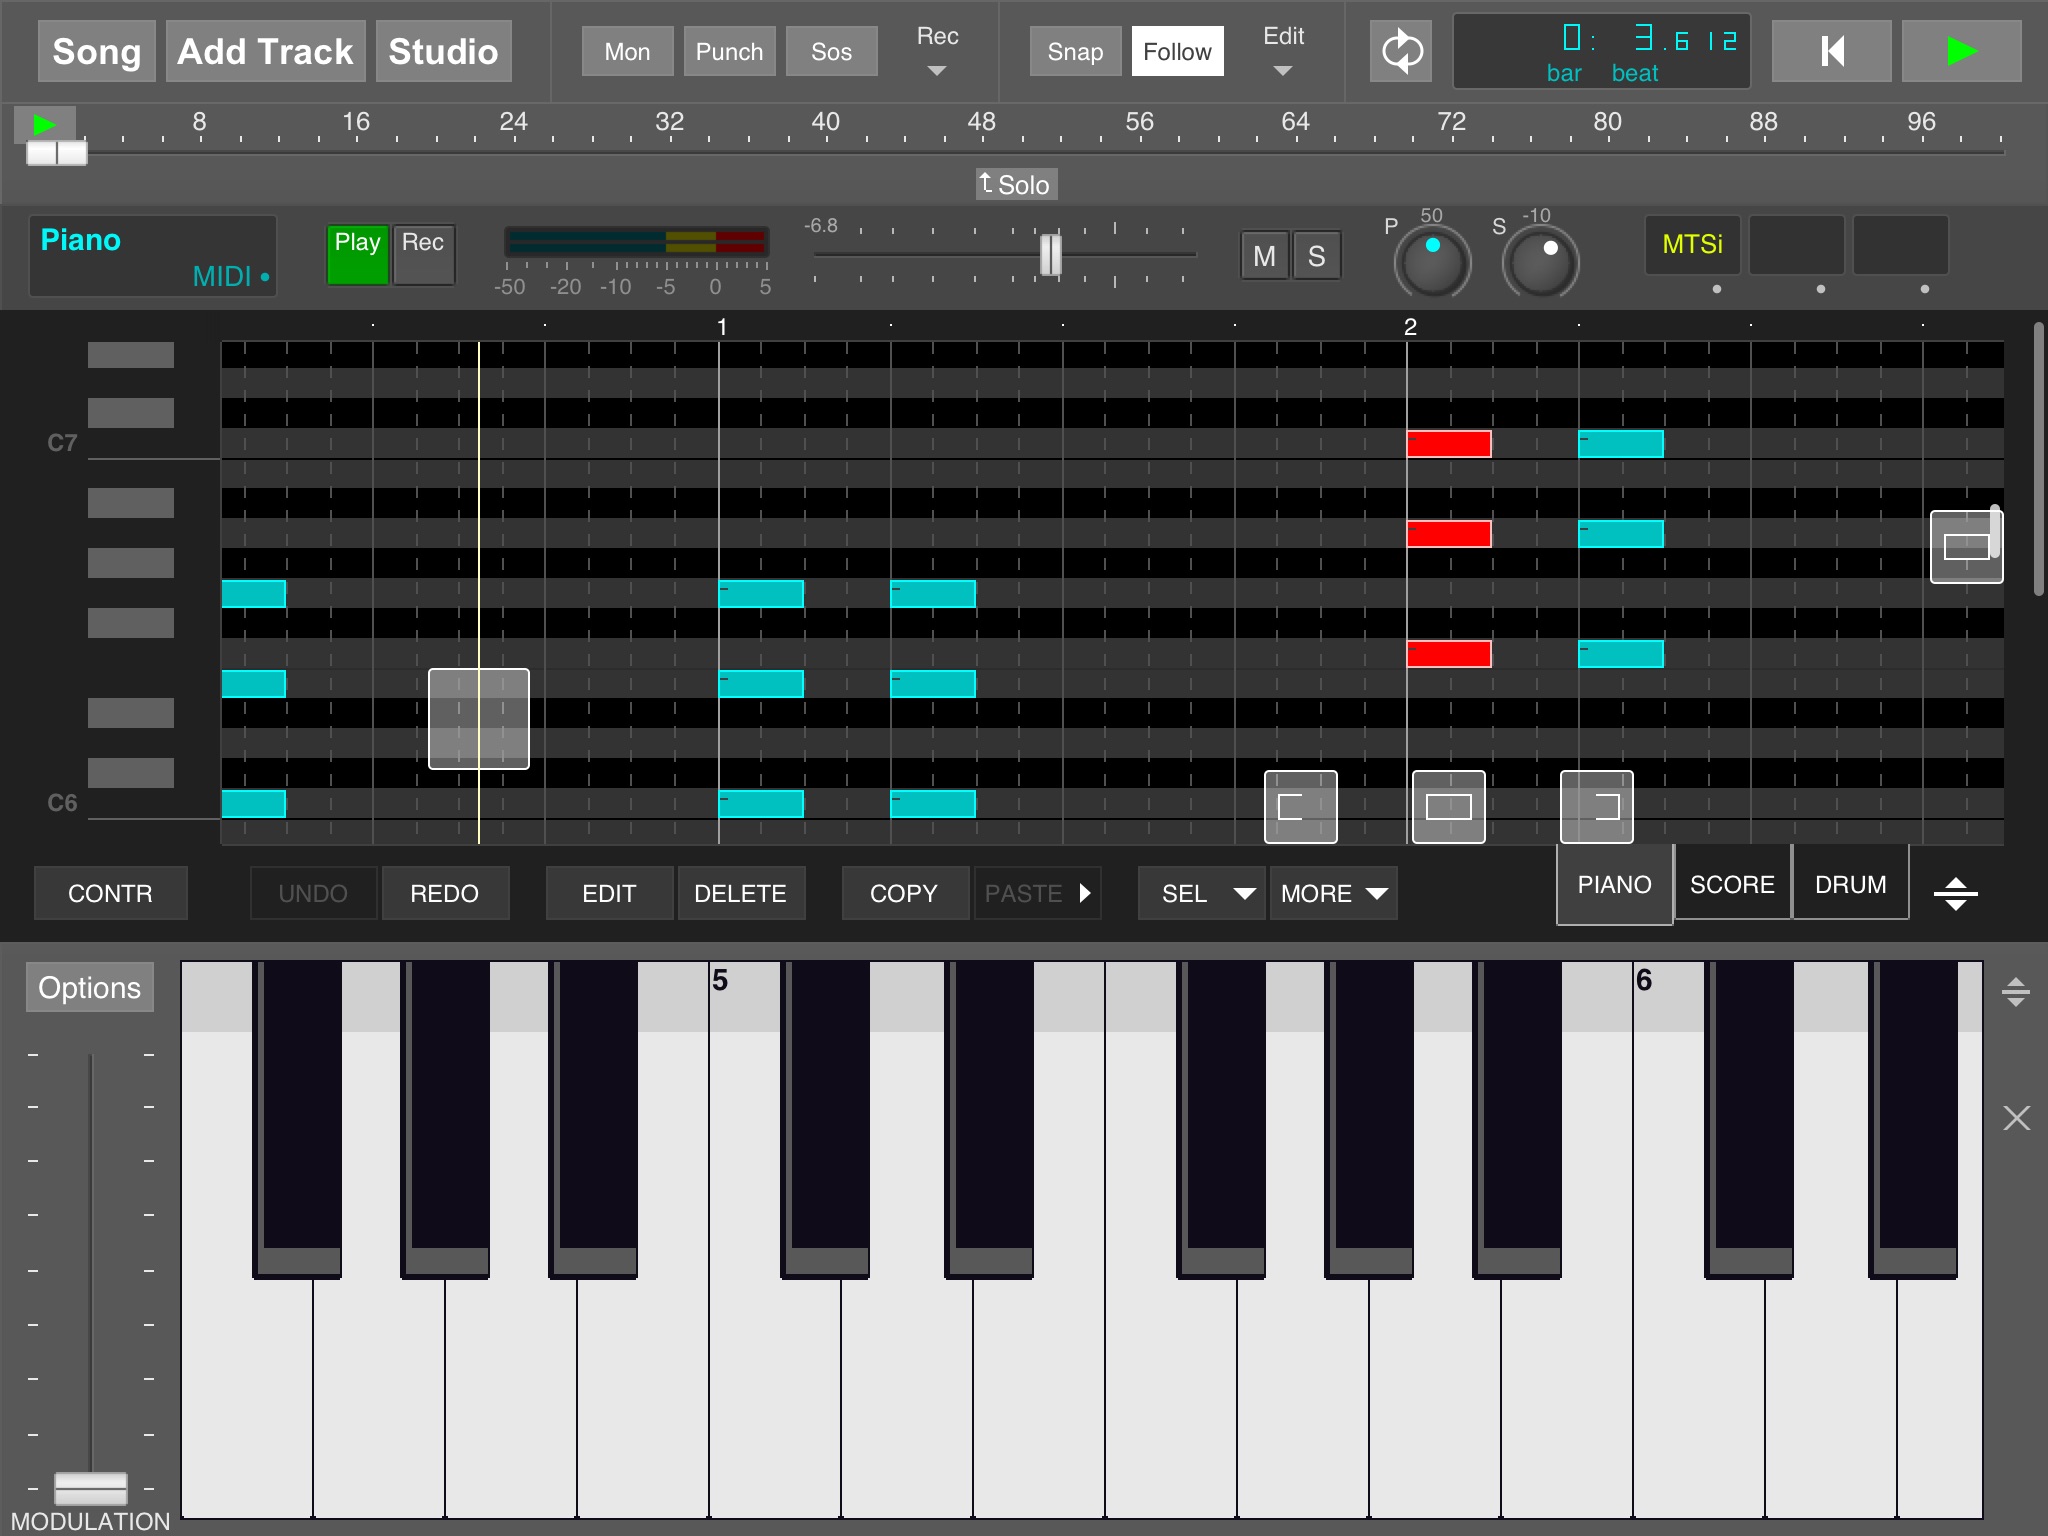Switch to the DRUM editor tab
Viewport: 2048px width, 1536px height.
pos(1850,884)
